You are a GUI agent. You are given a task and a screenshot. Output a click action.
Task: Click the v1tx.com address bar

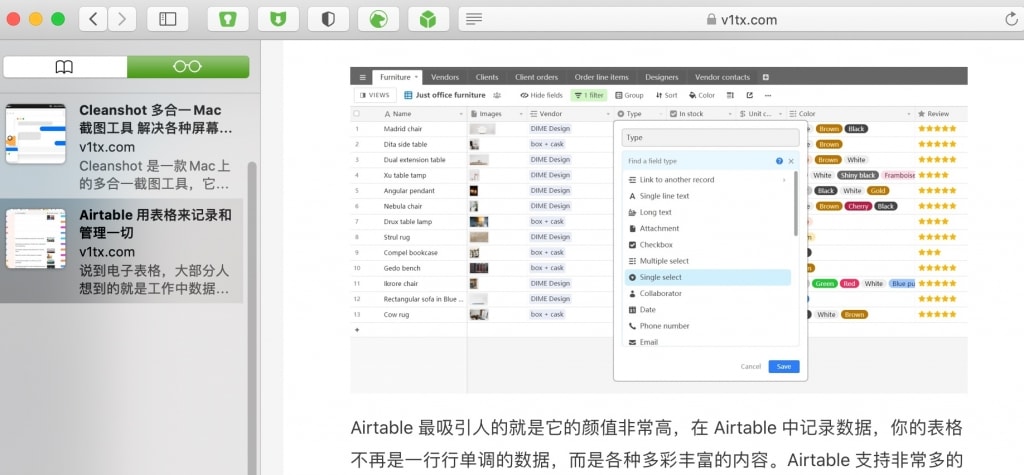tap(741, 20)
